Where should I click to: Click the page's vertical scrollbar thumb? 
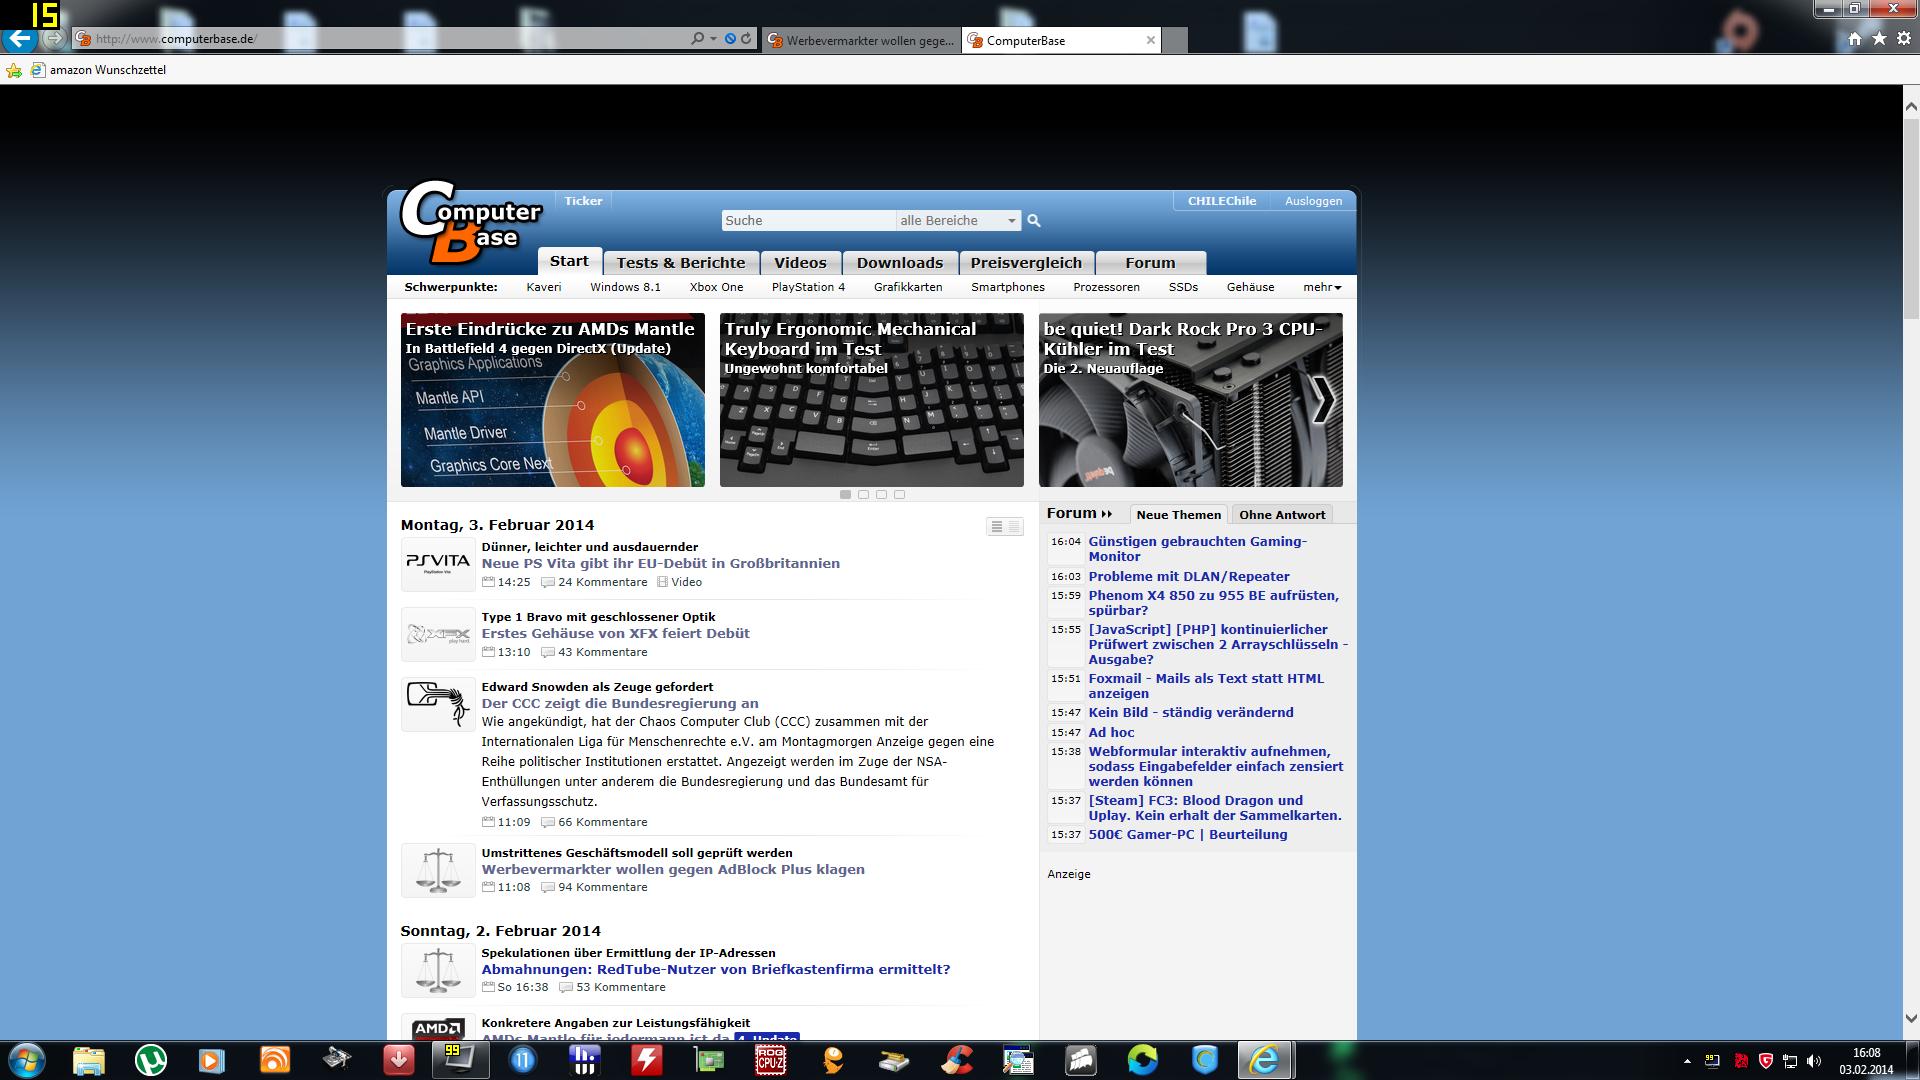1910,220
